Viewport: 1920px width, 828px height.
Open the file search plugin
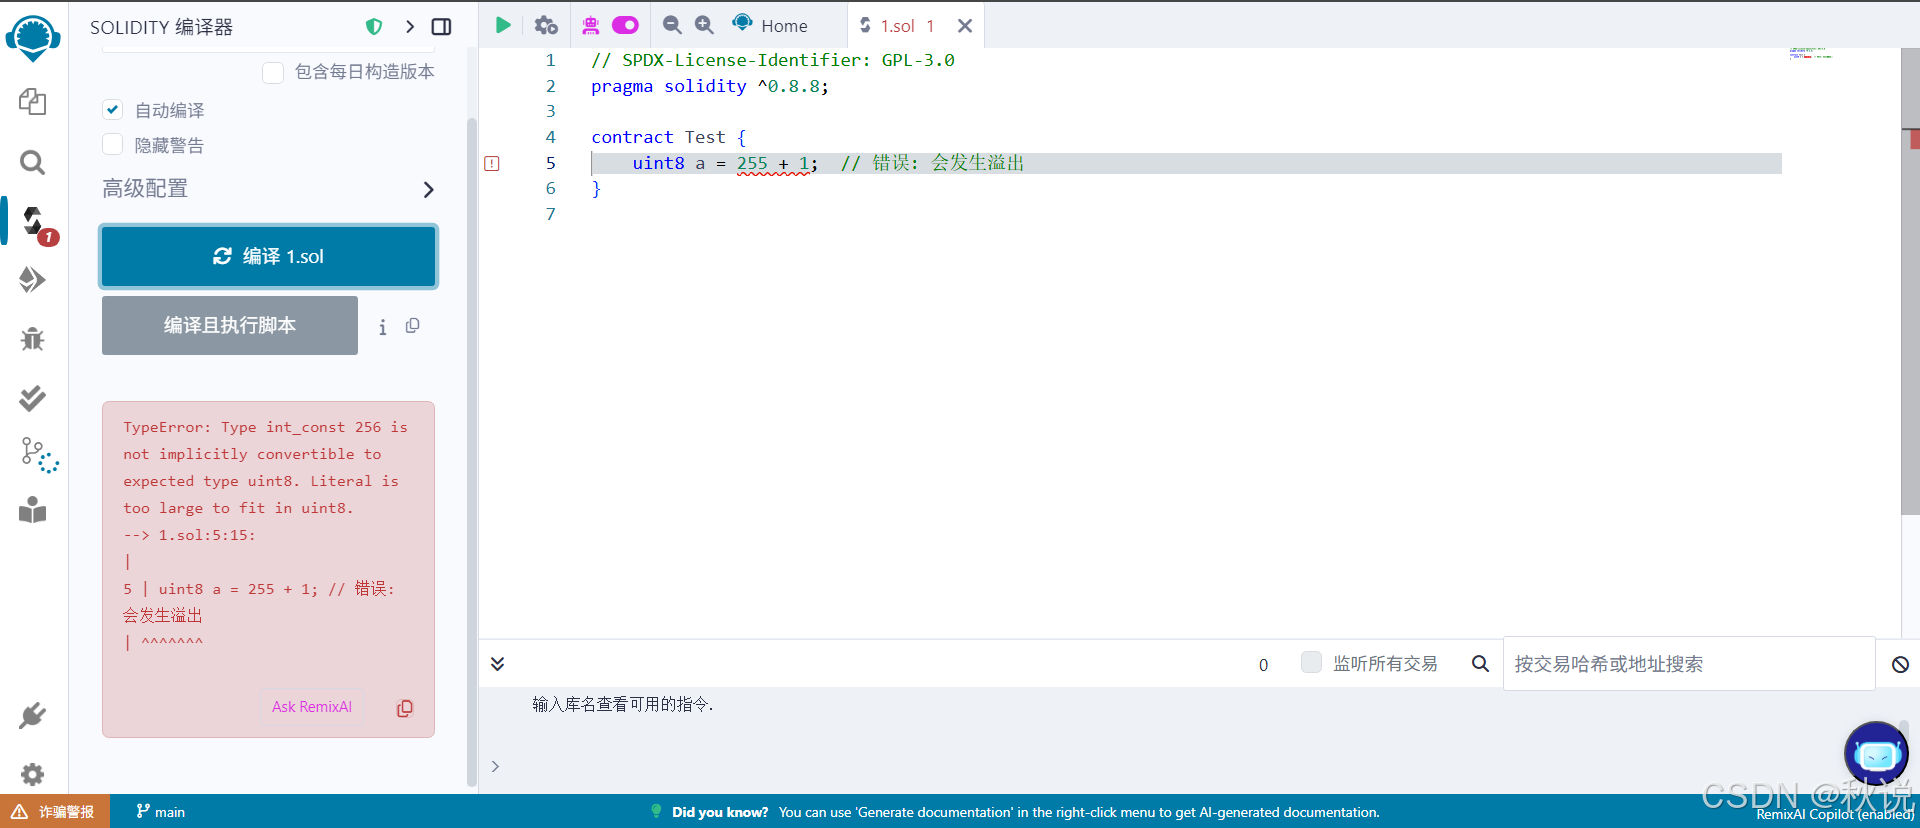pyautogui.click(x=33, y=162)
